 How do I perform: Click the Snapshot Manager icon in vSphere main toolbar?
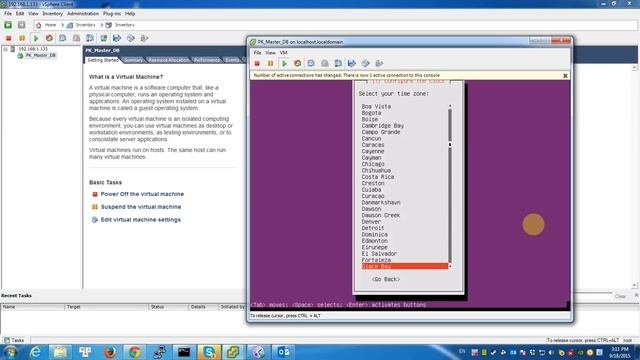click(90, 38)
